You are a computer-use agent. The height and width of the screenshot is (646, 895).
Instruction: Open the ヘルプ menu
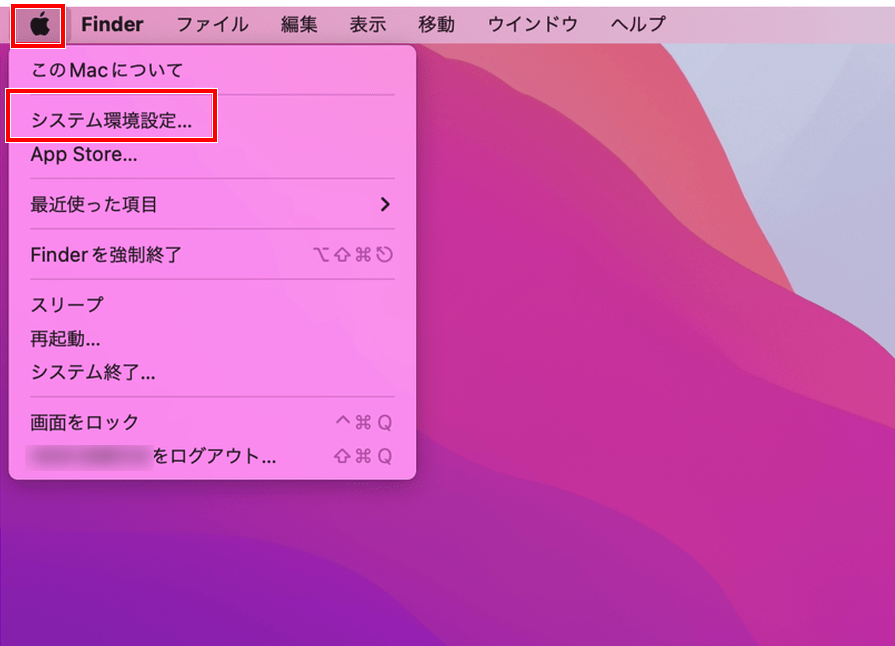(638, 25)
